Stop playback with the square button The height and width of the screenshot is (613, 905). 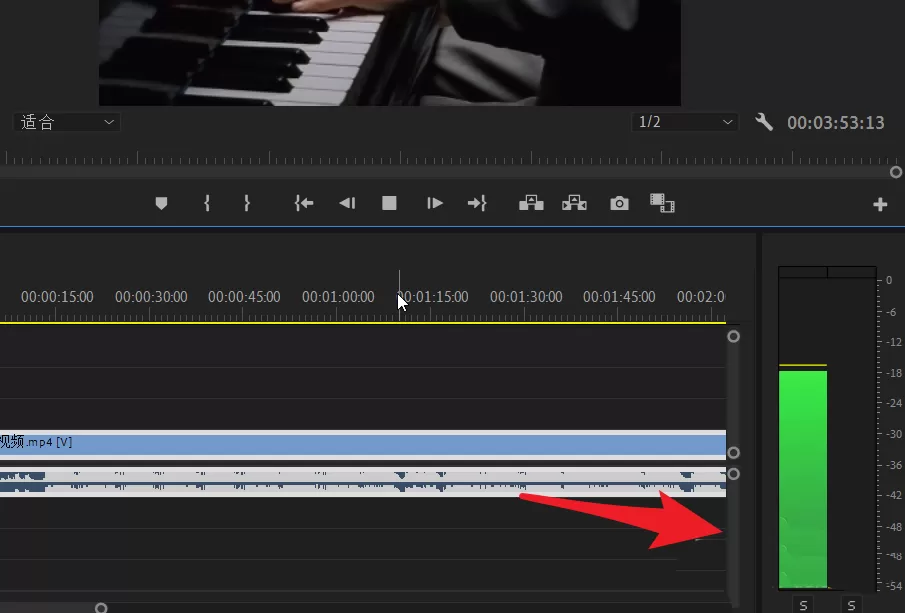coord(389,203)
